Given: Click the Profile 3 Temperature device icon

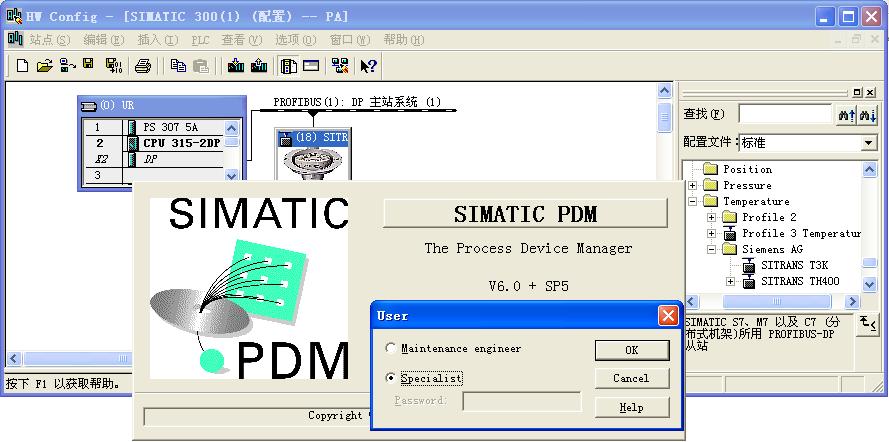Looking at the screenshot, I should 730,233.
